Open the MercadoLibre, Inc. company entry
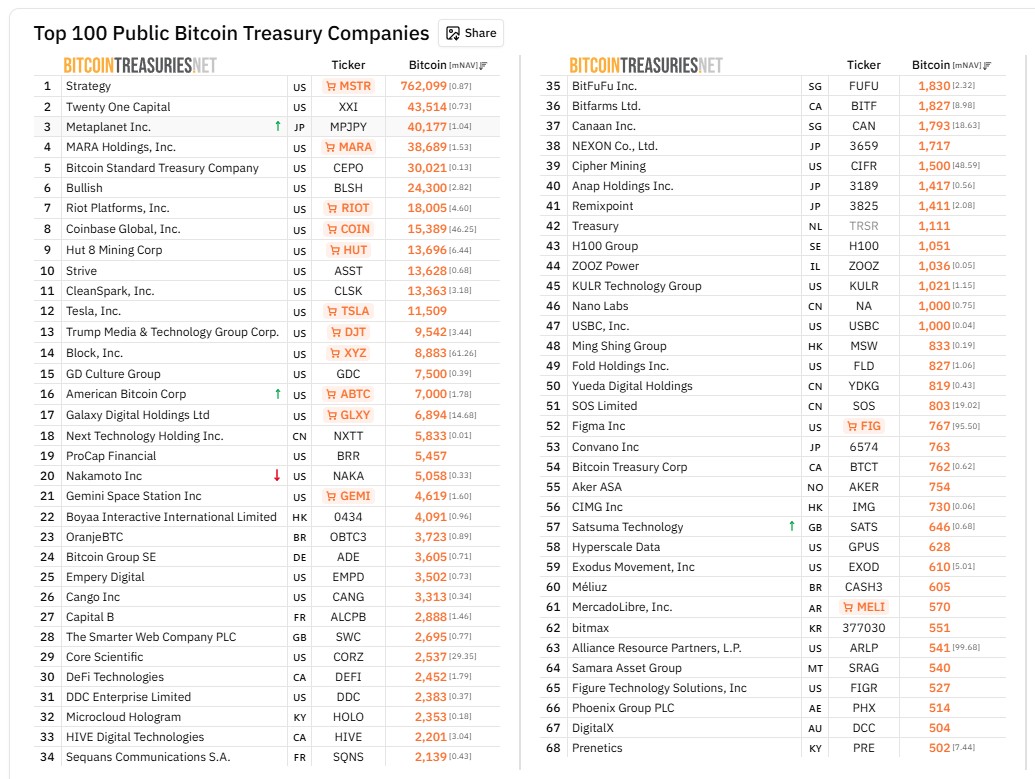Viewport: 1035px width, 779px height. [621, 607]
